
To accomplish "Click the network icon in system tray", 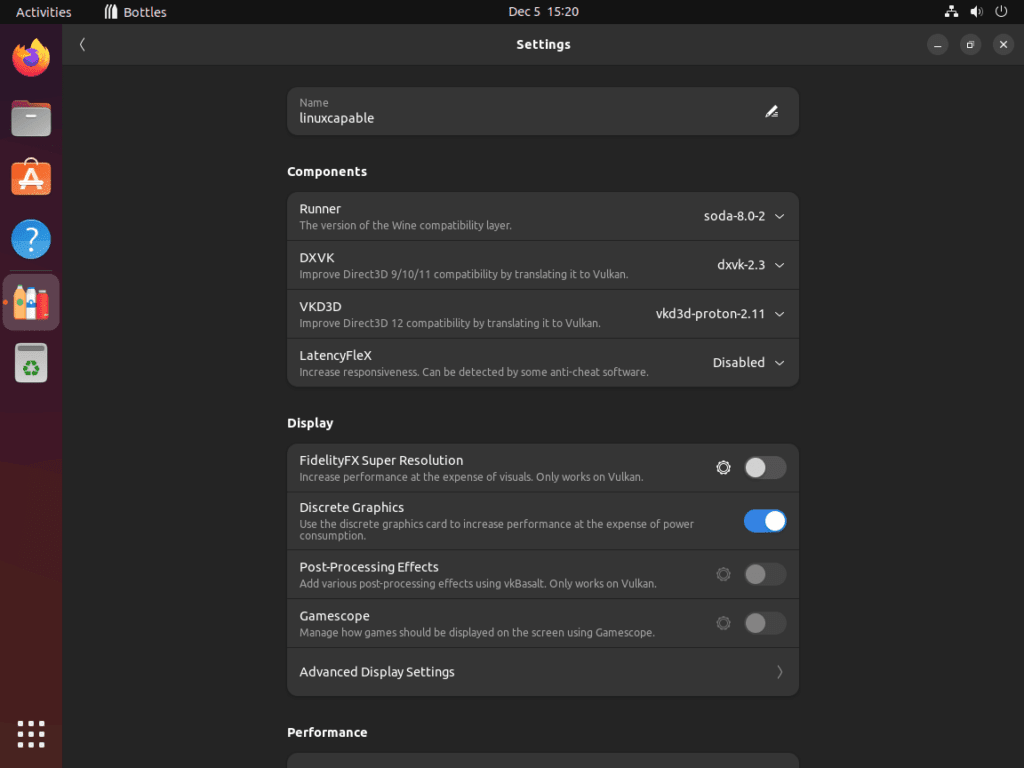I will click(x=950, y=11).
